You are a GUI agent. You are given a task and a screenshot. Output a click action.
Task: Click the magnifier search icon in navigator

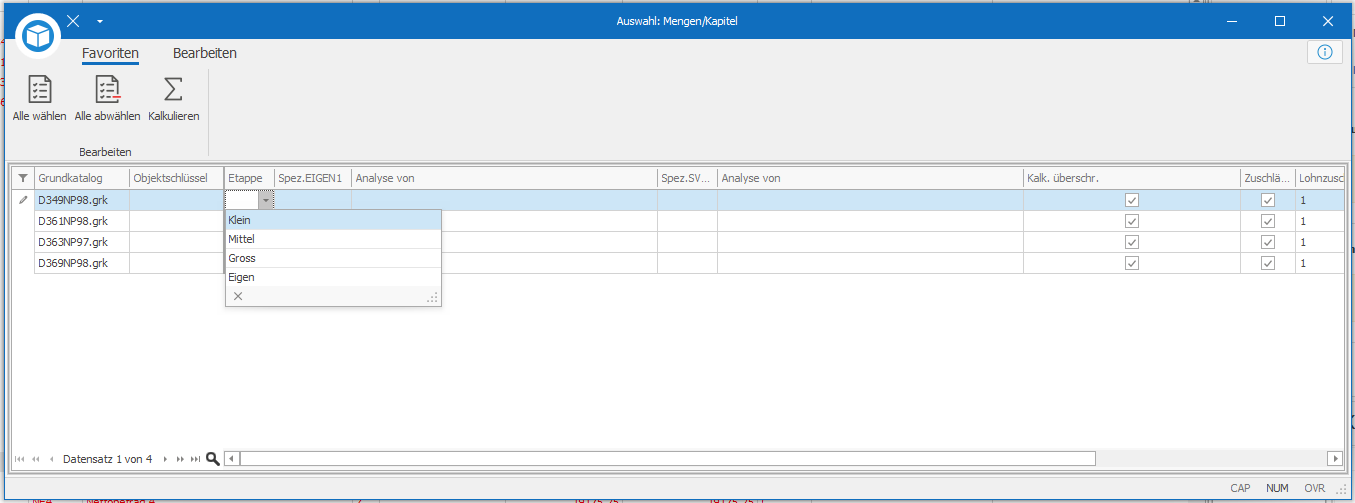[212, 459]
